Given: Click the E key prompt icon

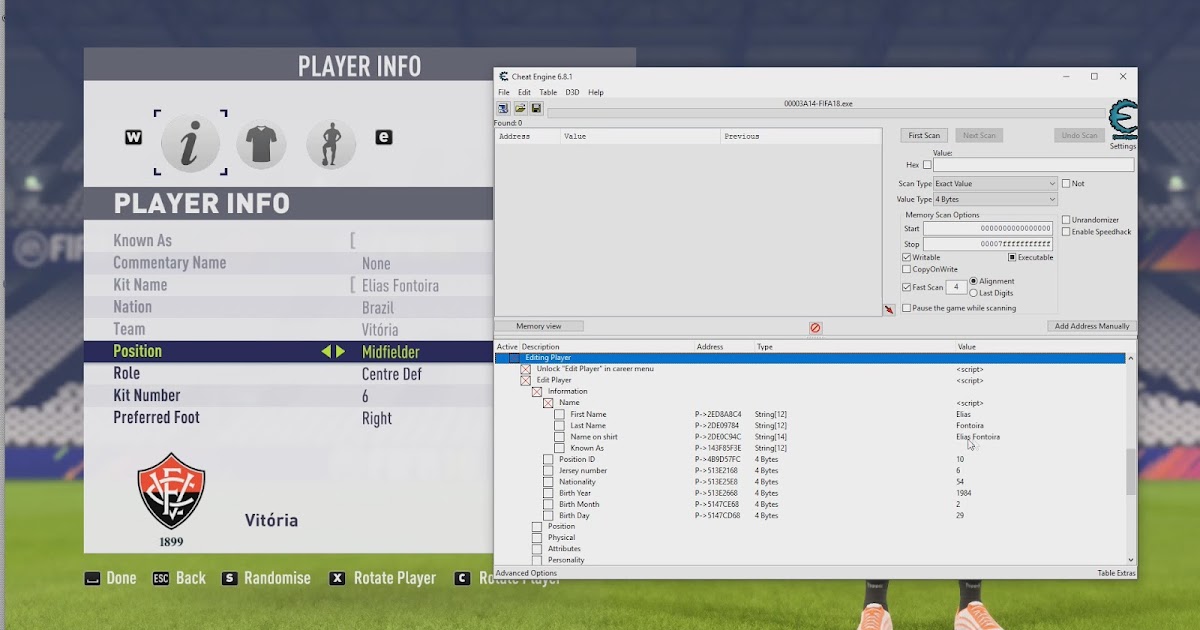Looking at the screenshot, I should point(383,137).
